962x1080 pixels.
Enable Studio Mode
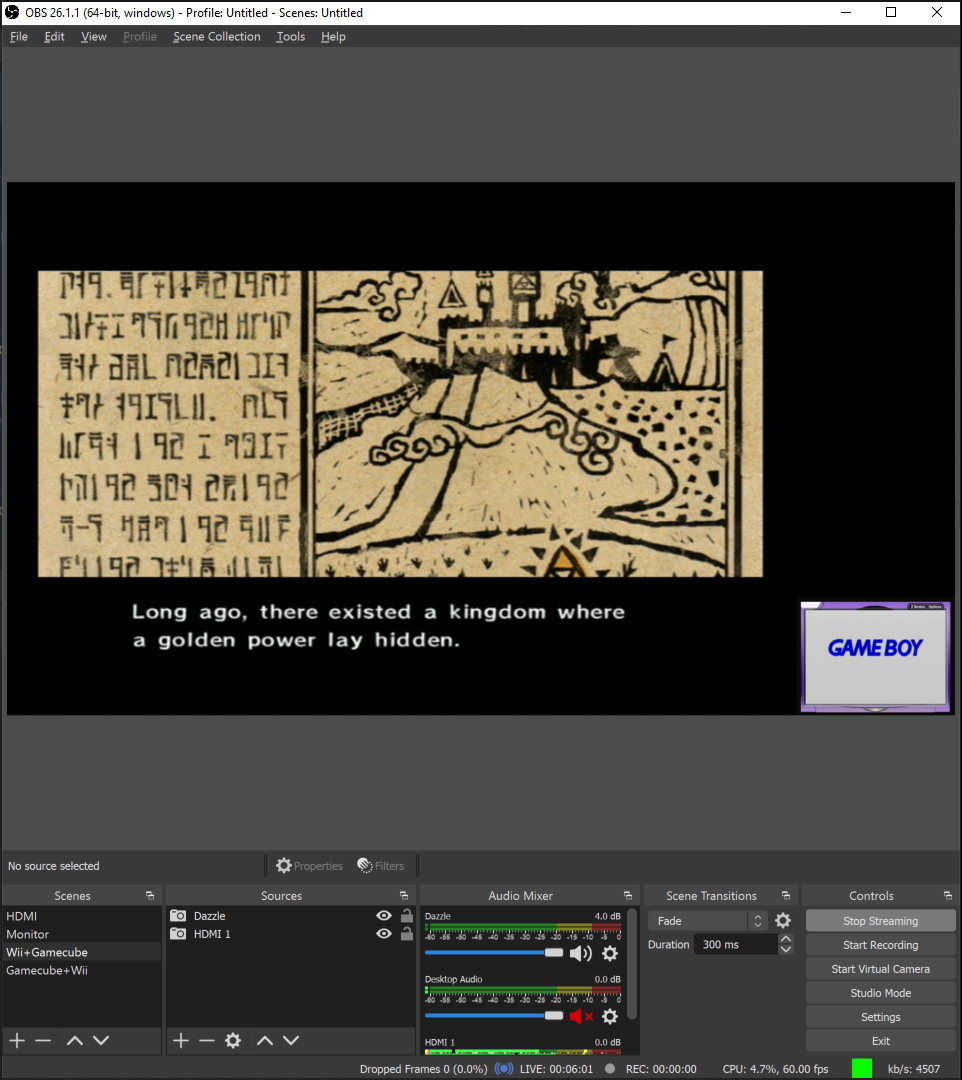pos(880,993)
